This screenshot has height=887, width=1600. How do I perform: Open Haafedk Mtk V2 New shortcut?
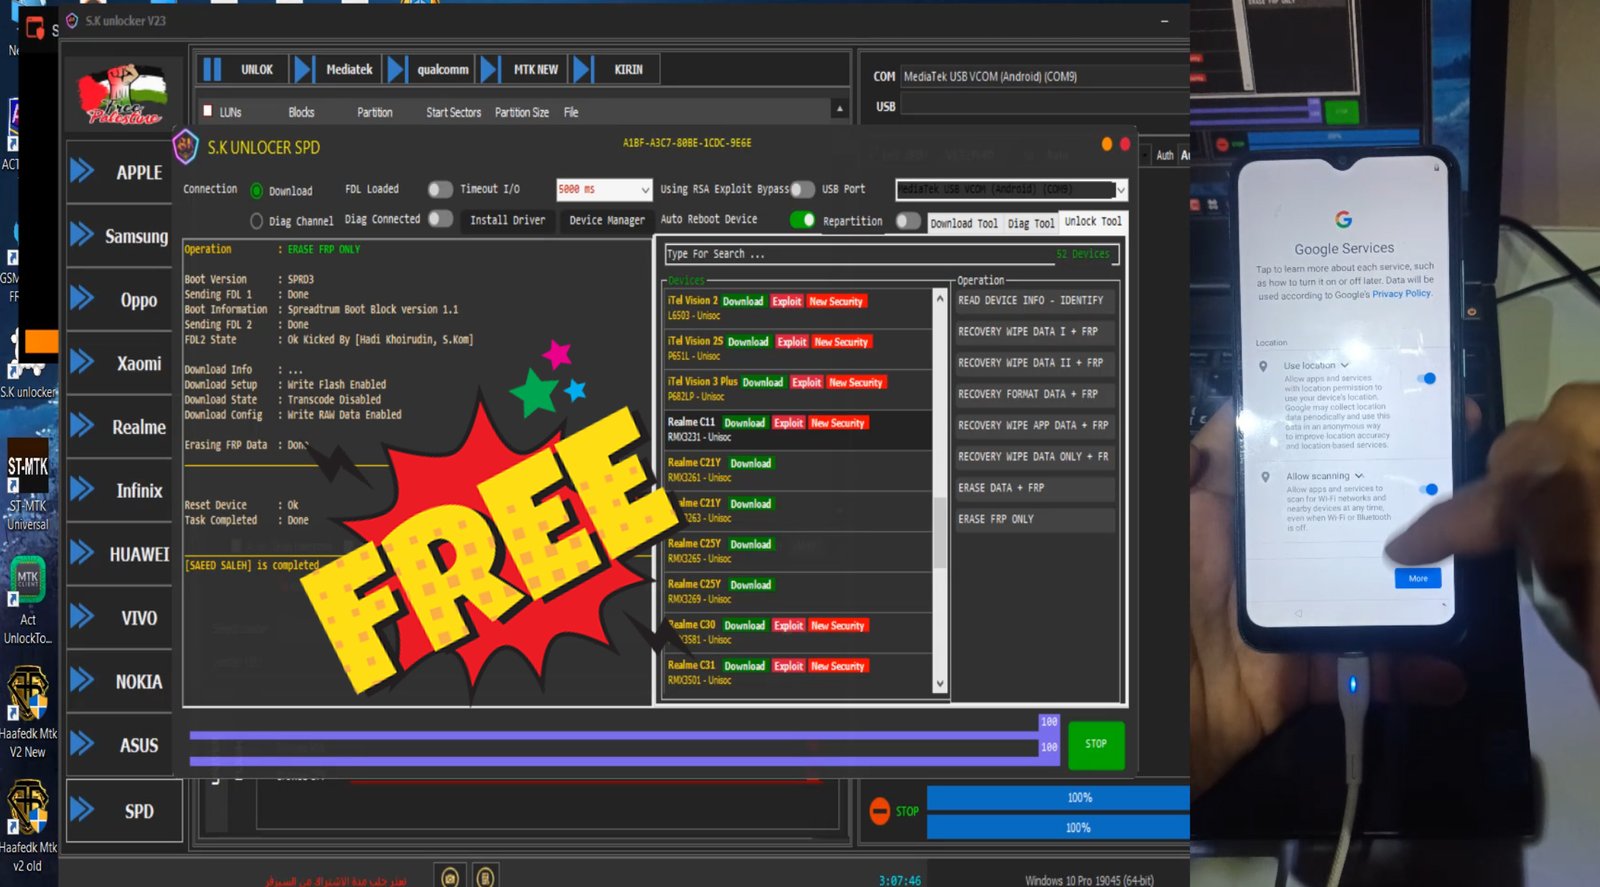tap(28, 712)
